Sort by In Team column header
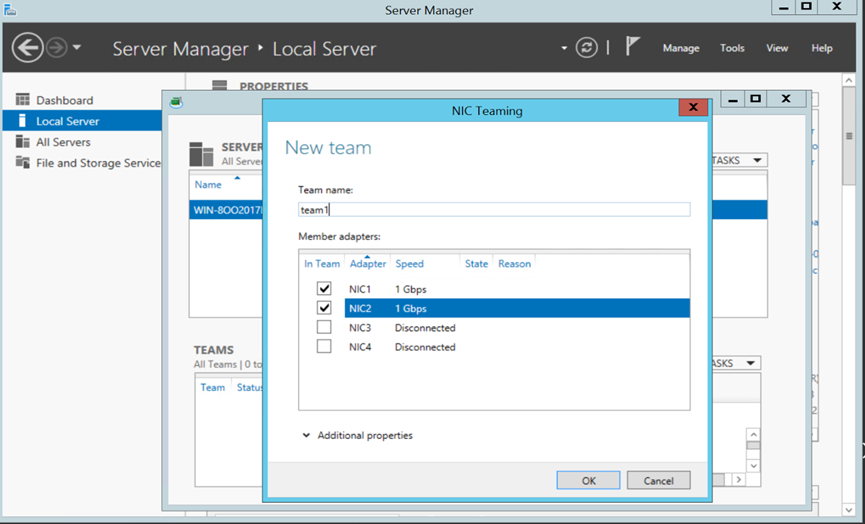Viewport: 865px width, 524px height. click(322, 264)
